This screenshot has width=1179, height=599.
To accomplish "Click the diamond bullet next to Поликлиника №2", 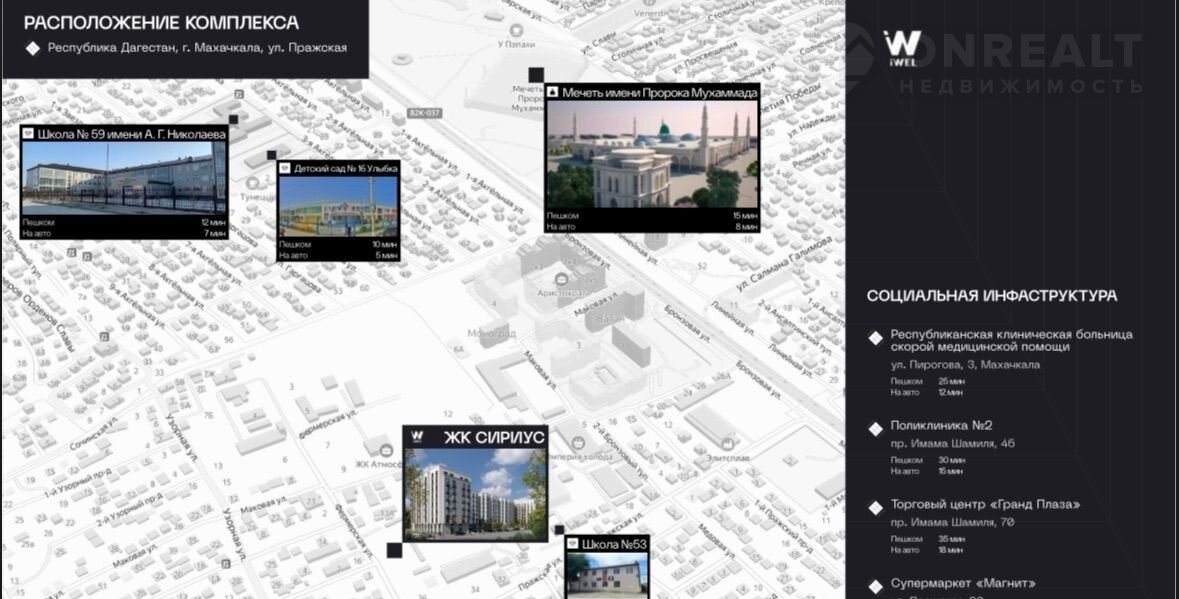I will tap(875, 427).
